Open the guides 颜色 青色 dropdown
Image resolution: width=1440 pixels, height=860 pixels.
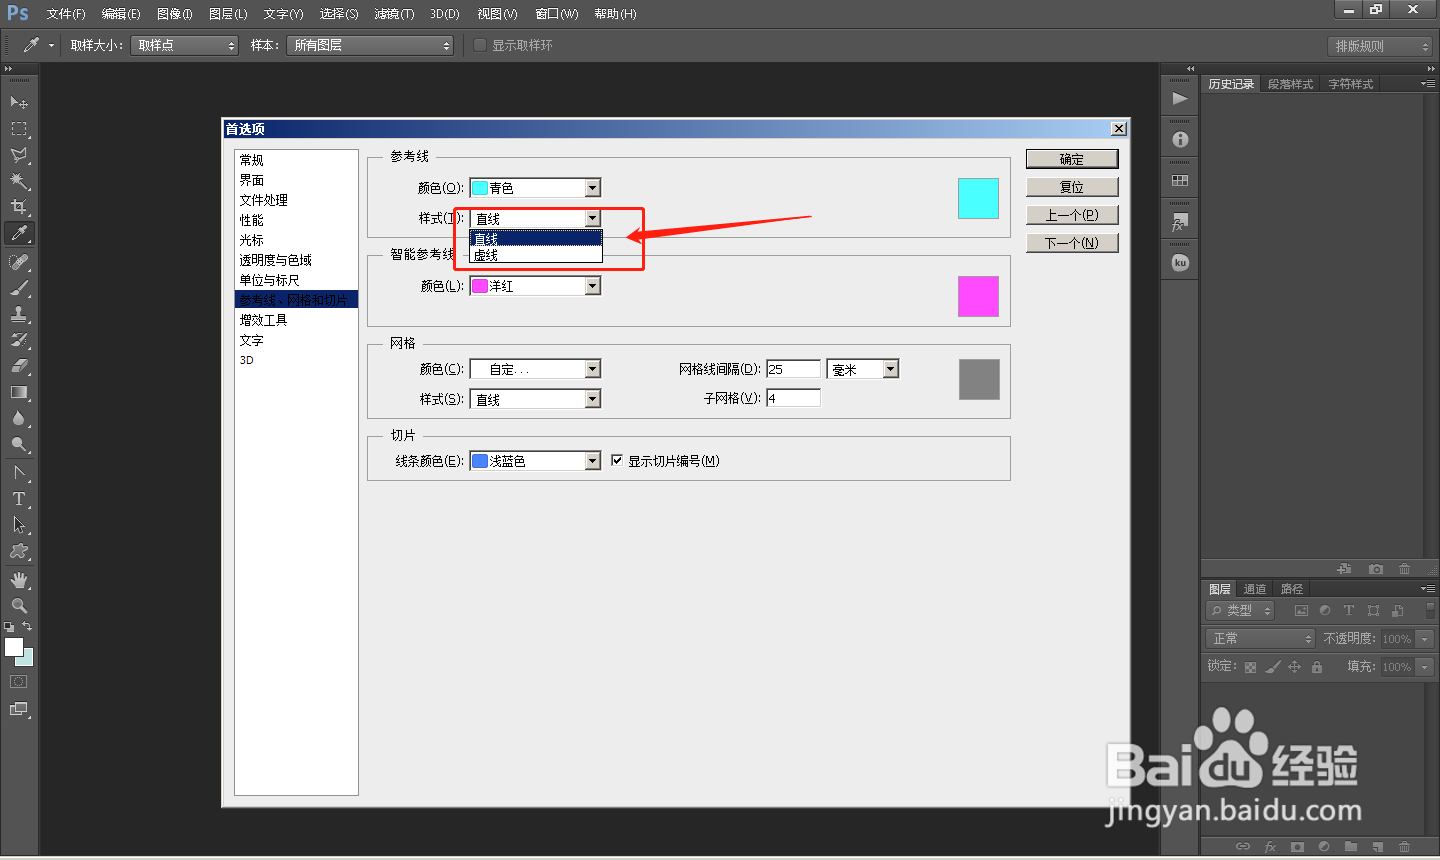pos(535,188)
